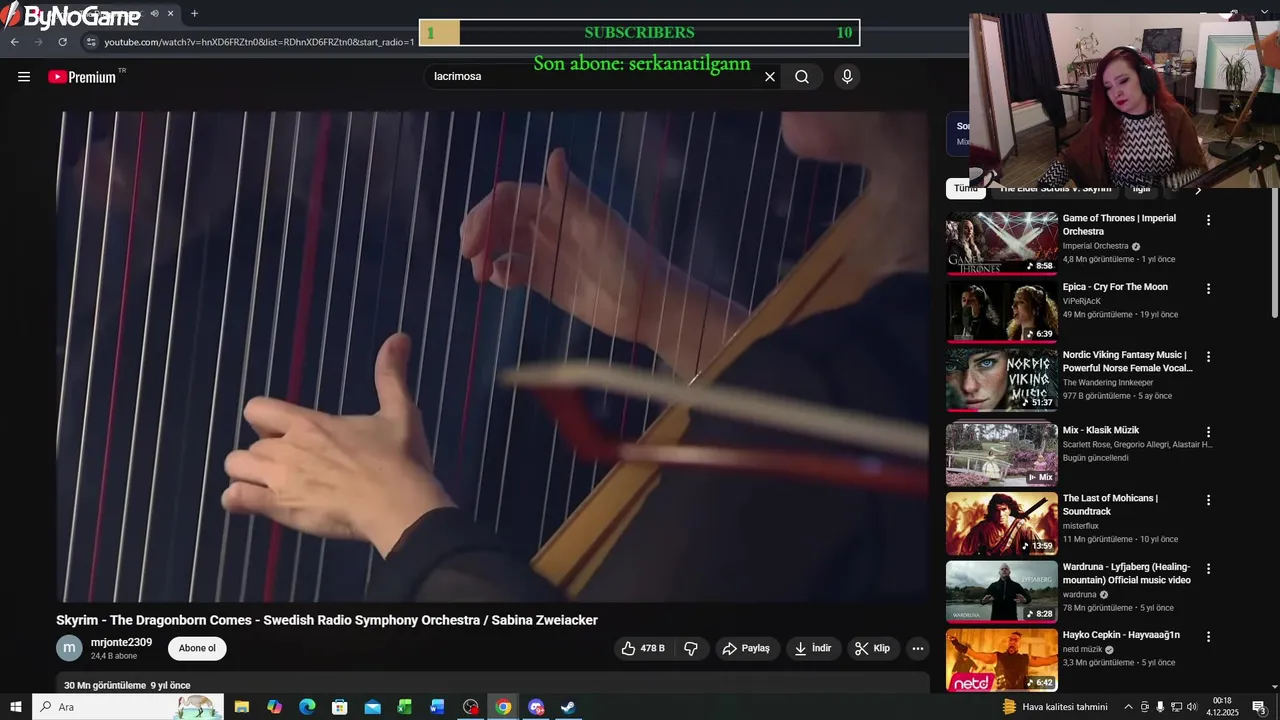Image resolution: width=1280 pixels, height=720 pixels.
Task: Click The Wandering Innkeeper channel name
Action: 1108,383
